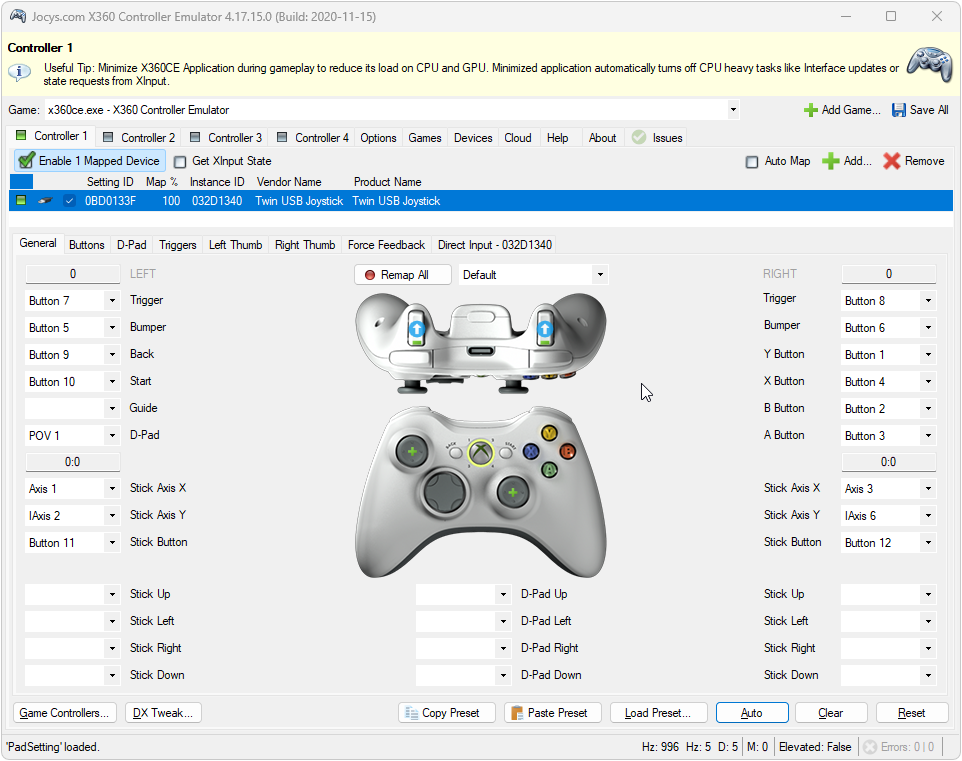Open D-Pad dropdown showing POV 1
962x761 pixels.
tap(112, 436)
